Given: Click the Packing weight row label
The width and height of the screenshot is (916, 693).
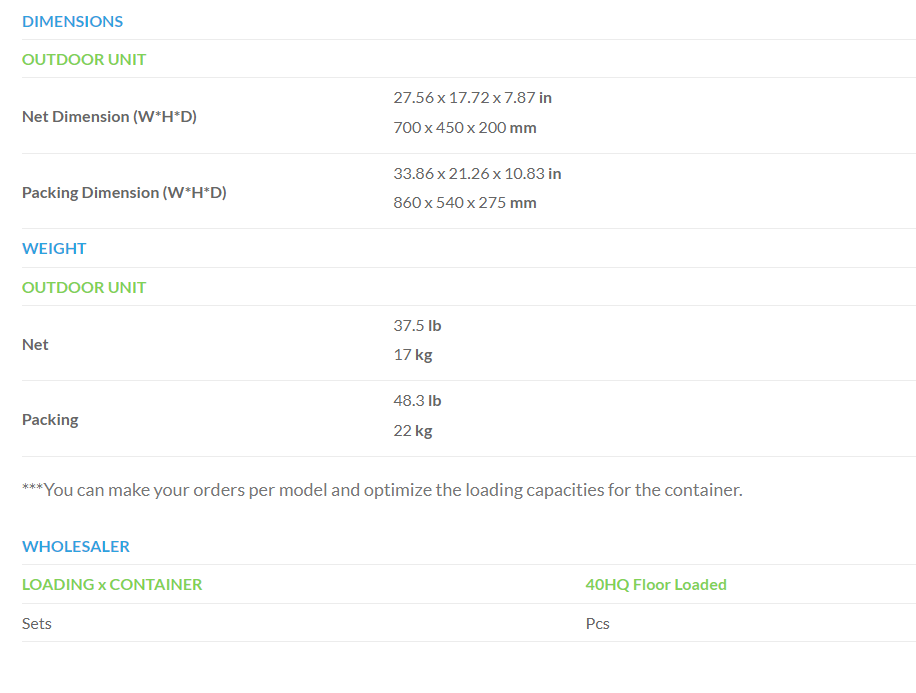Looking at the screenshot, I should pos(50,420).
